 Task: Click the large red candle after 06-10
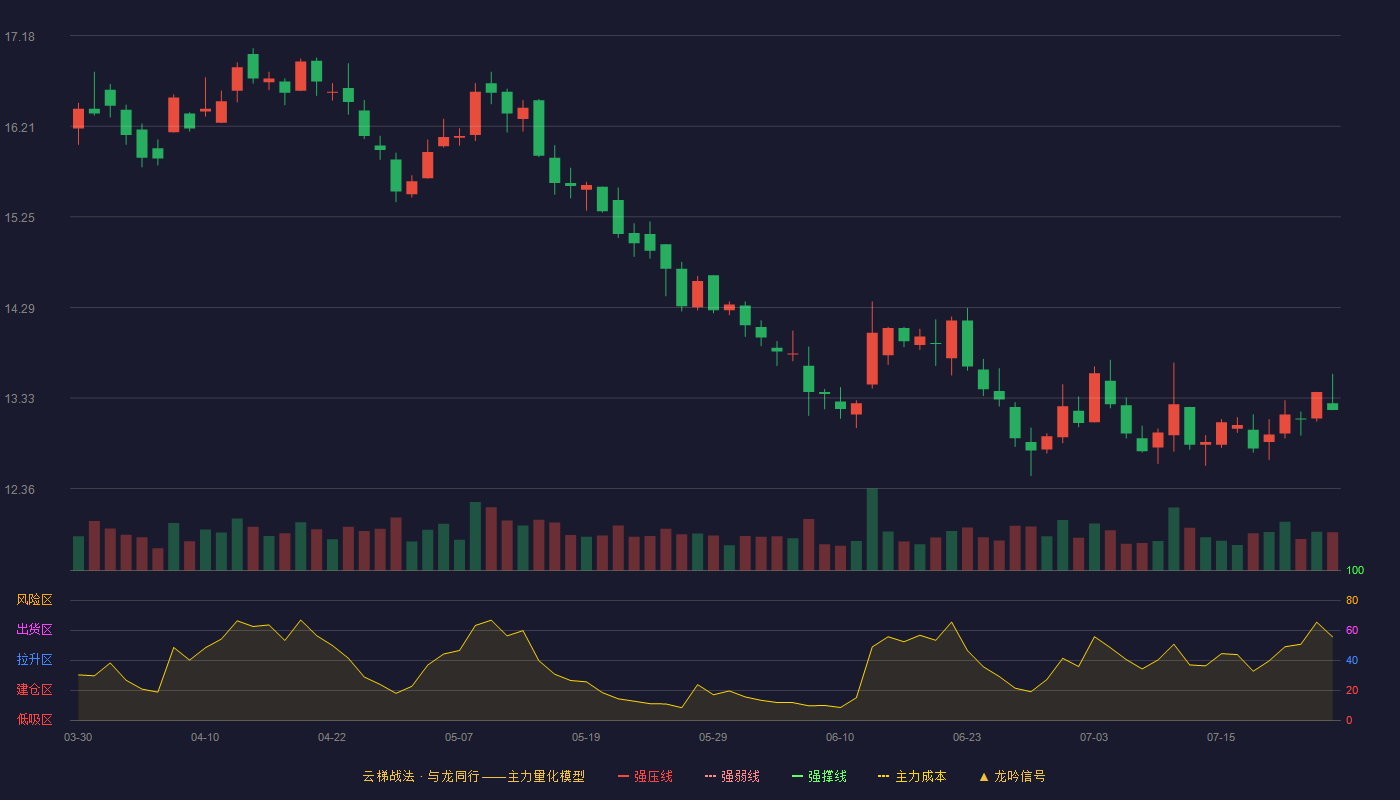coord(872,358)
